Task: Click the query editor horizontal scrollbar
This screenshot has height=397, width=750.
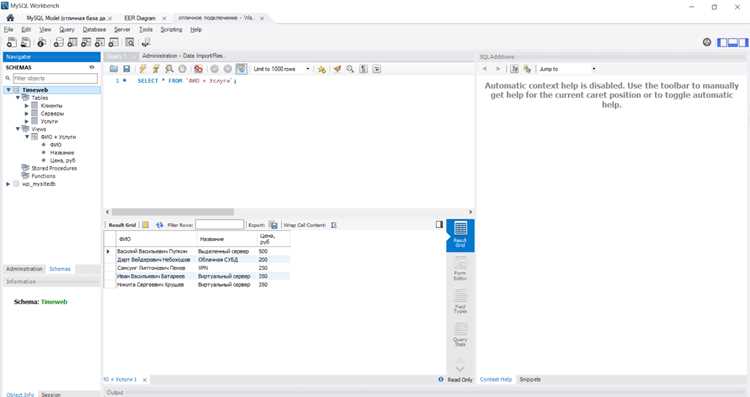Action: point(173,212)
